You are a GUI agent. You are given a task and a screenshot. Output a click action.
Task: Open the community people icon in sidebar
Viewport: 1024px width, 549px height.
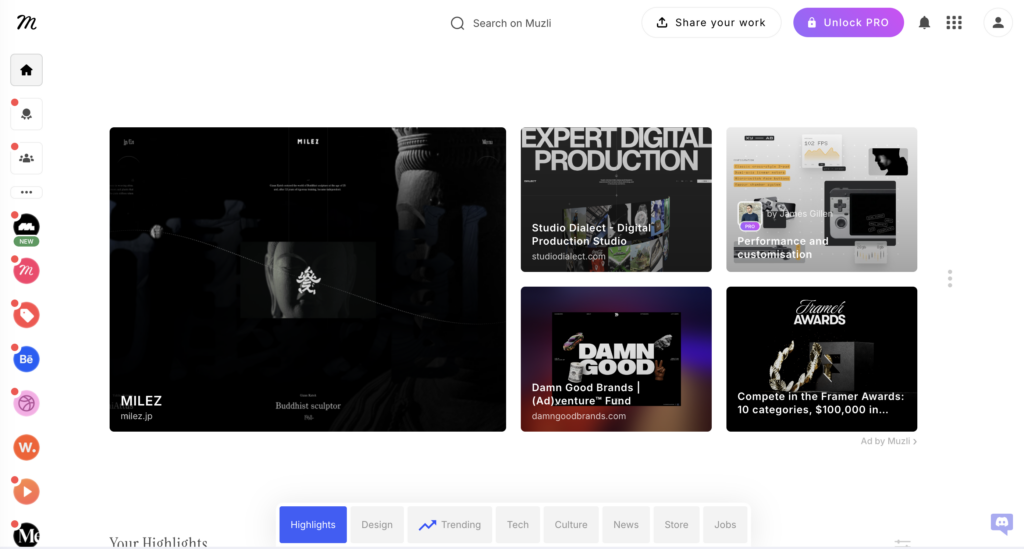click(27, 158)
